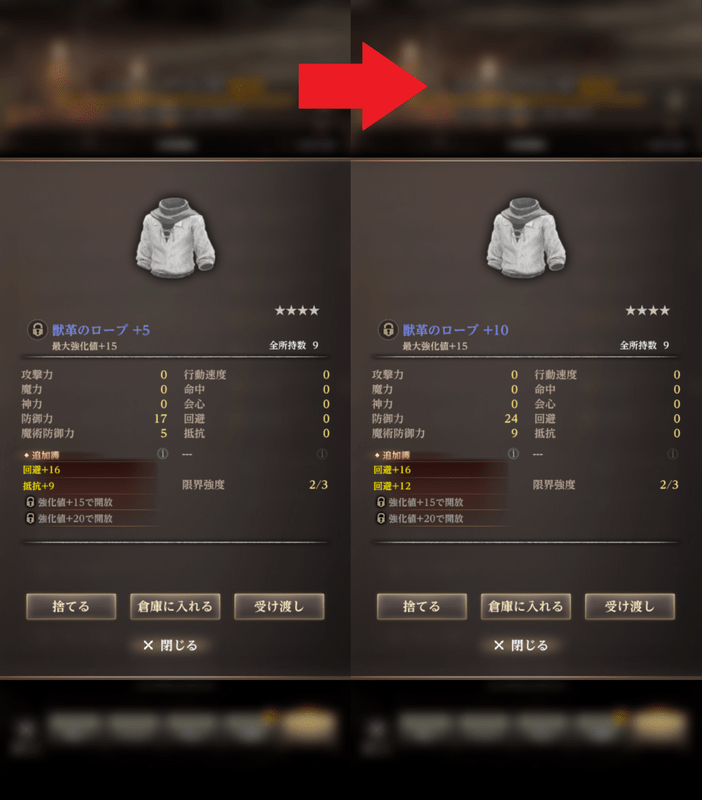702x800 pixels.
Task: Select the 抵抗+9 bonus effect row
Action: coord(90,486)
